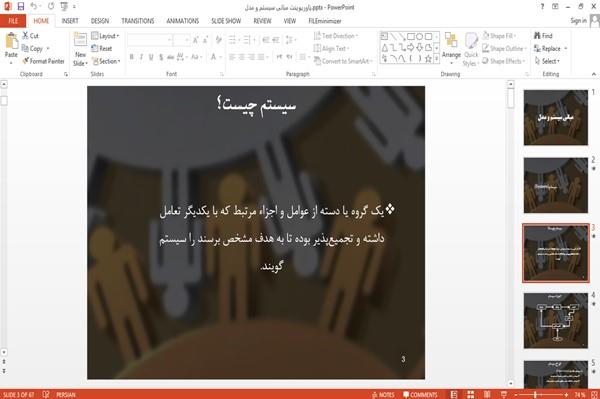
Task: Switch to the INSERT tab
Action: [x=70, y=21]
